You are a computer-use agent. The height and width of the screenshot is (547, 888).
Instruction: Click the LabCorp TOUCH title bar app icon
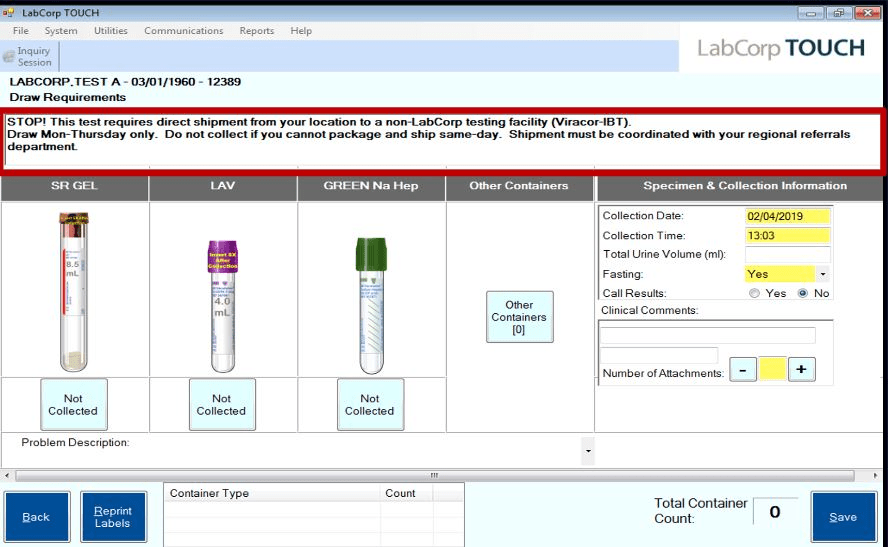(x=8, y=12)
